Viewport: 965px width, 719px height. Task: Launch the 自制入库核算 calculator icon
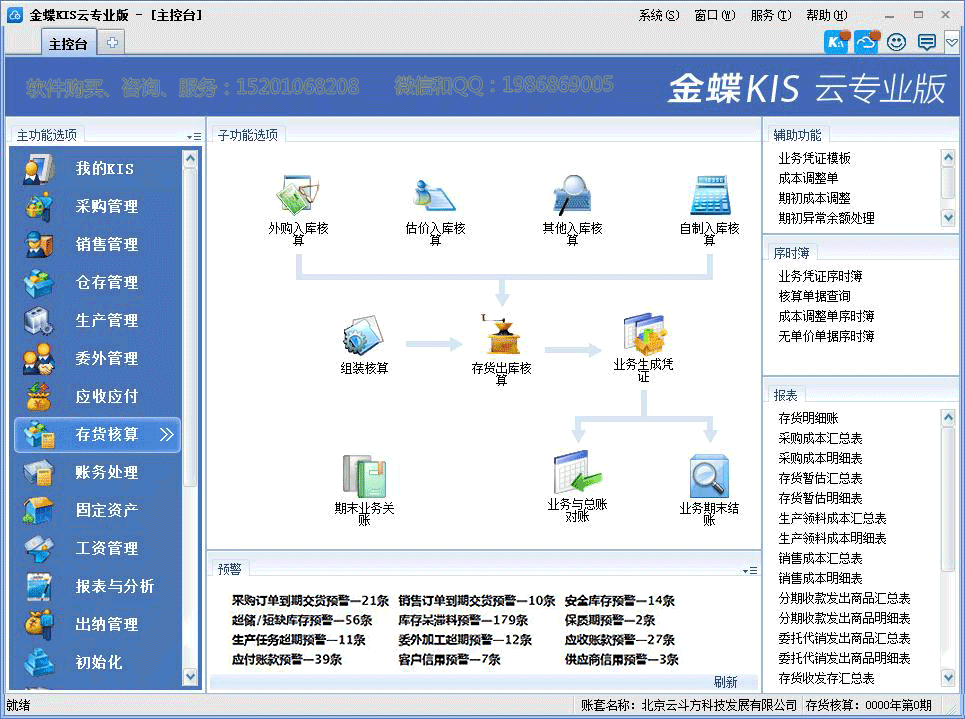[710, 196]
